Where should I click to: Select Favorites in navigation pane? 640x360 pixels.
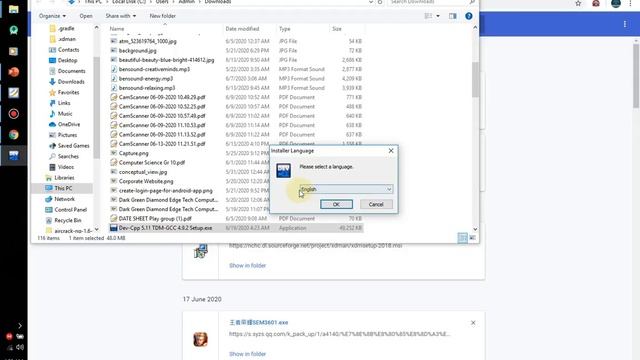click(64, 92)
